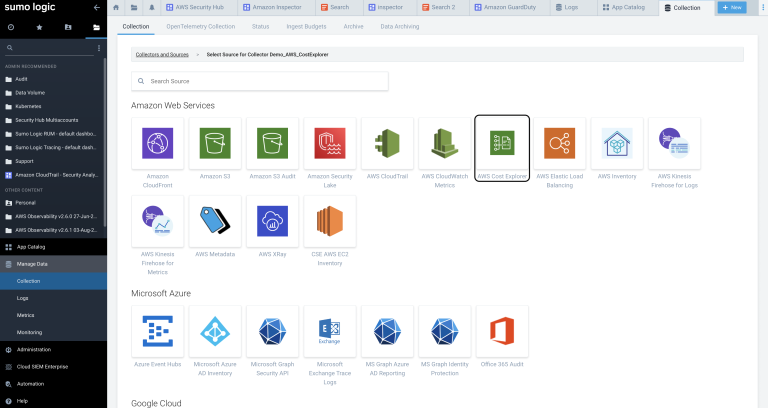Screen dimensions: 768x408
Task: Focus the Search Source input field
Action: click(260, 81)
